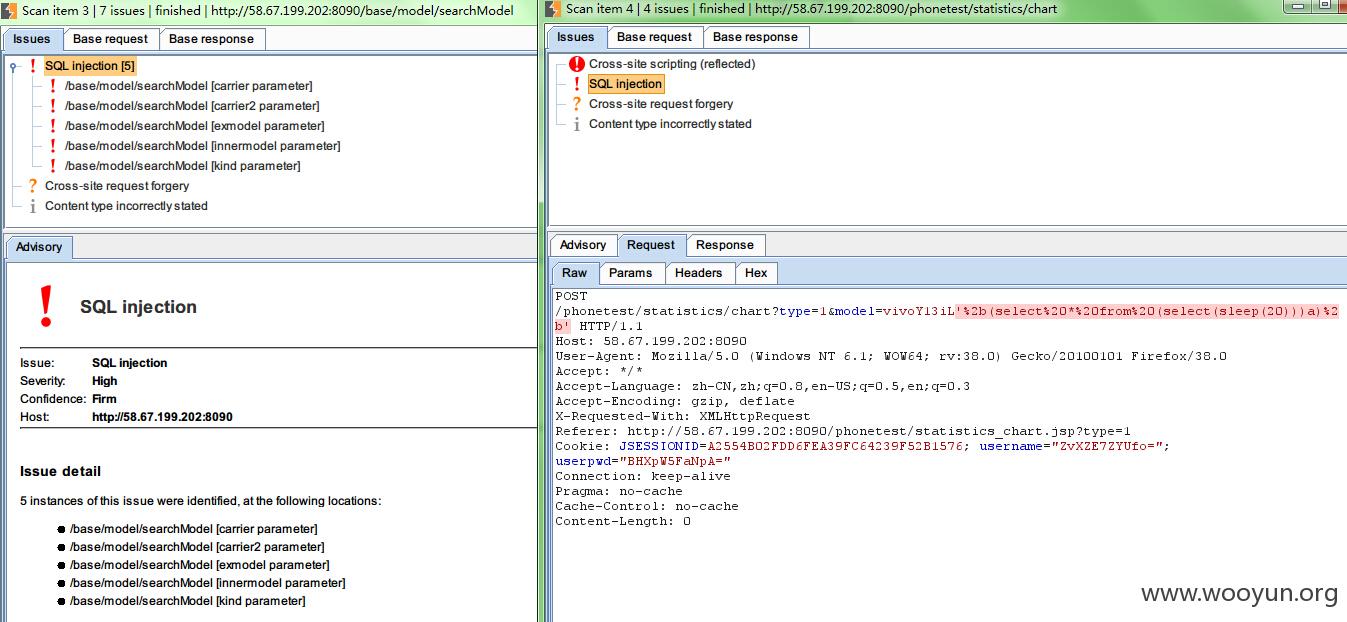Click the Content-Length: 0 line
Viewport: 1347px width, 622px height.
coord(623,521)
